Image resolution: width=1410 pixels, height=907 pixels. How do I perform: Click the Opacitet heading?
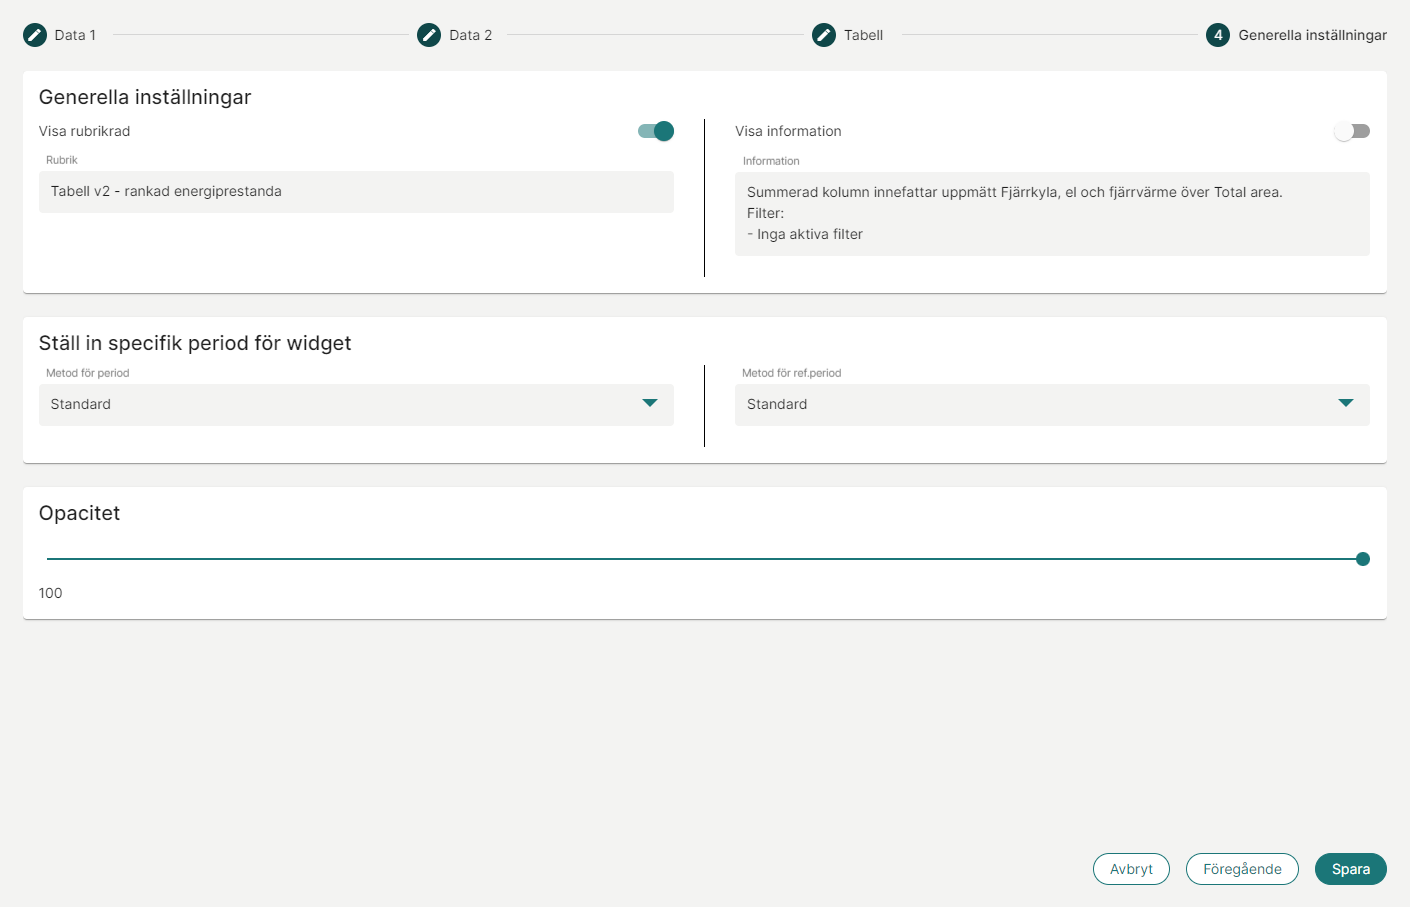pyautogui.click(x=79, y=513)
